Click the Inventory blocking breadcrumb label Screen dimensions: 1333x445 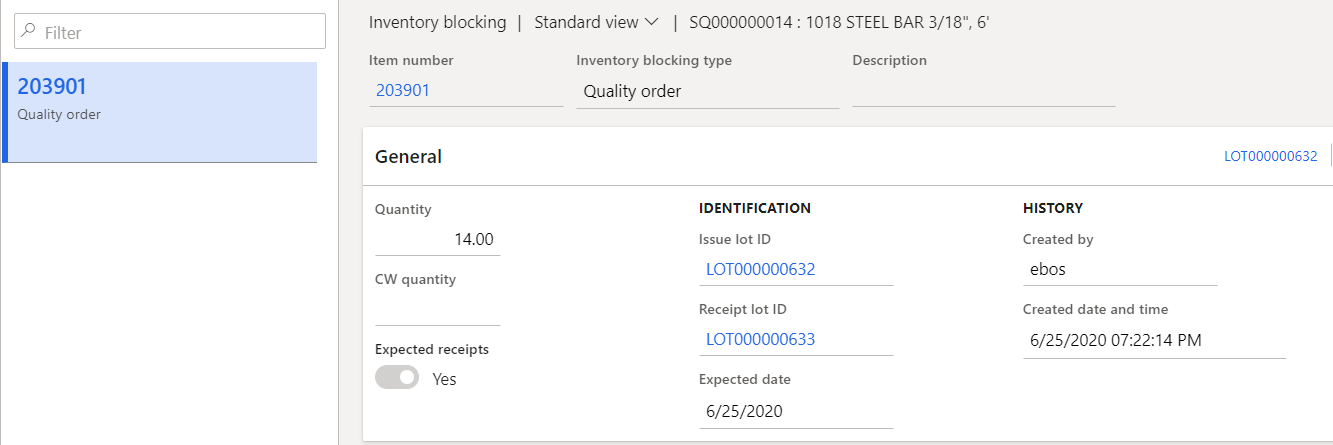[x=437, y=22]
